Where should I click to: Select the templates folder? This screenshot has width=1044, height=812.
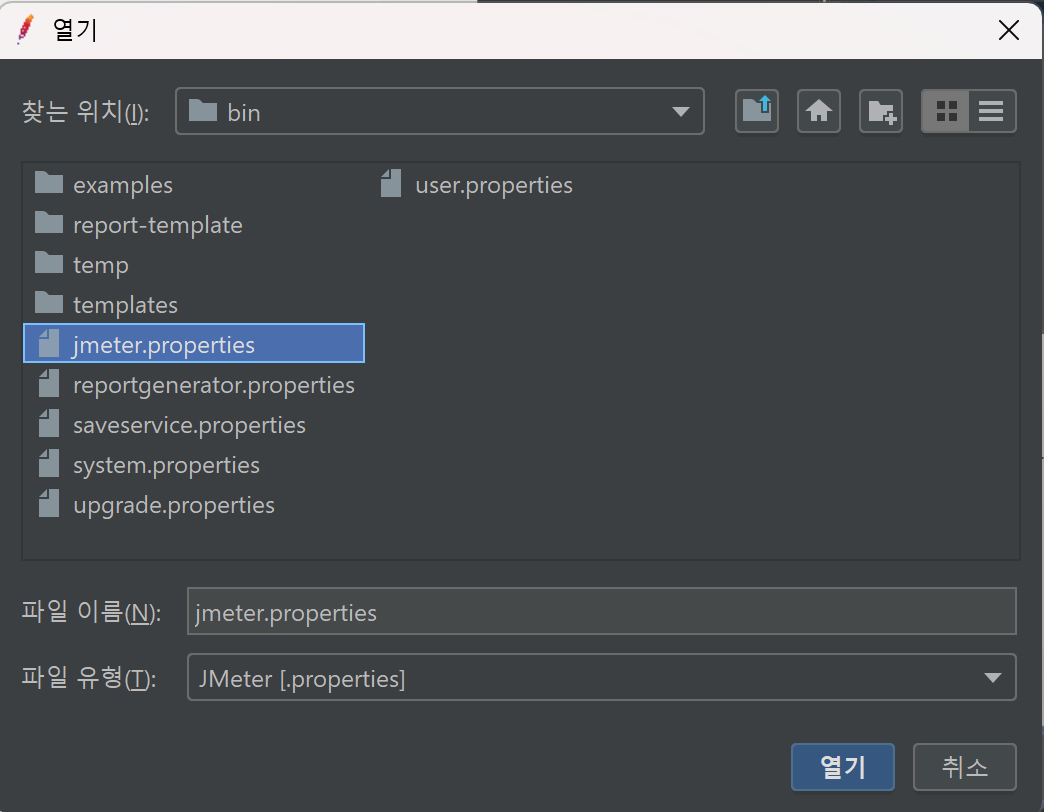pyautogui.click(x=106, y=304)
